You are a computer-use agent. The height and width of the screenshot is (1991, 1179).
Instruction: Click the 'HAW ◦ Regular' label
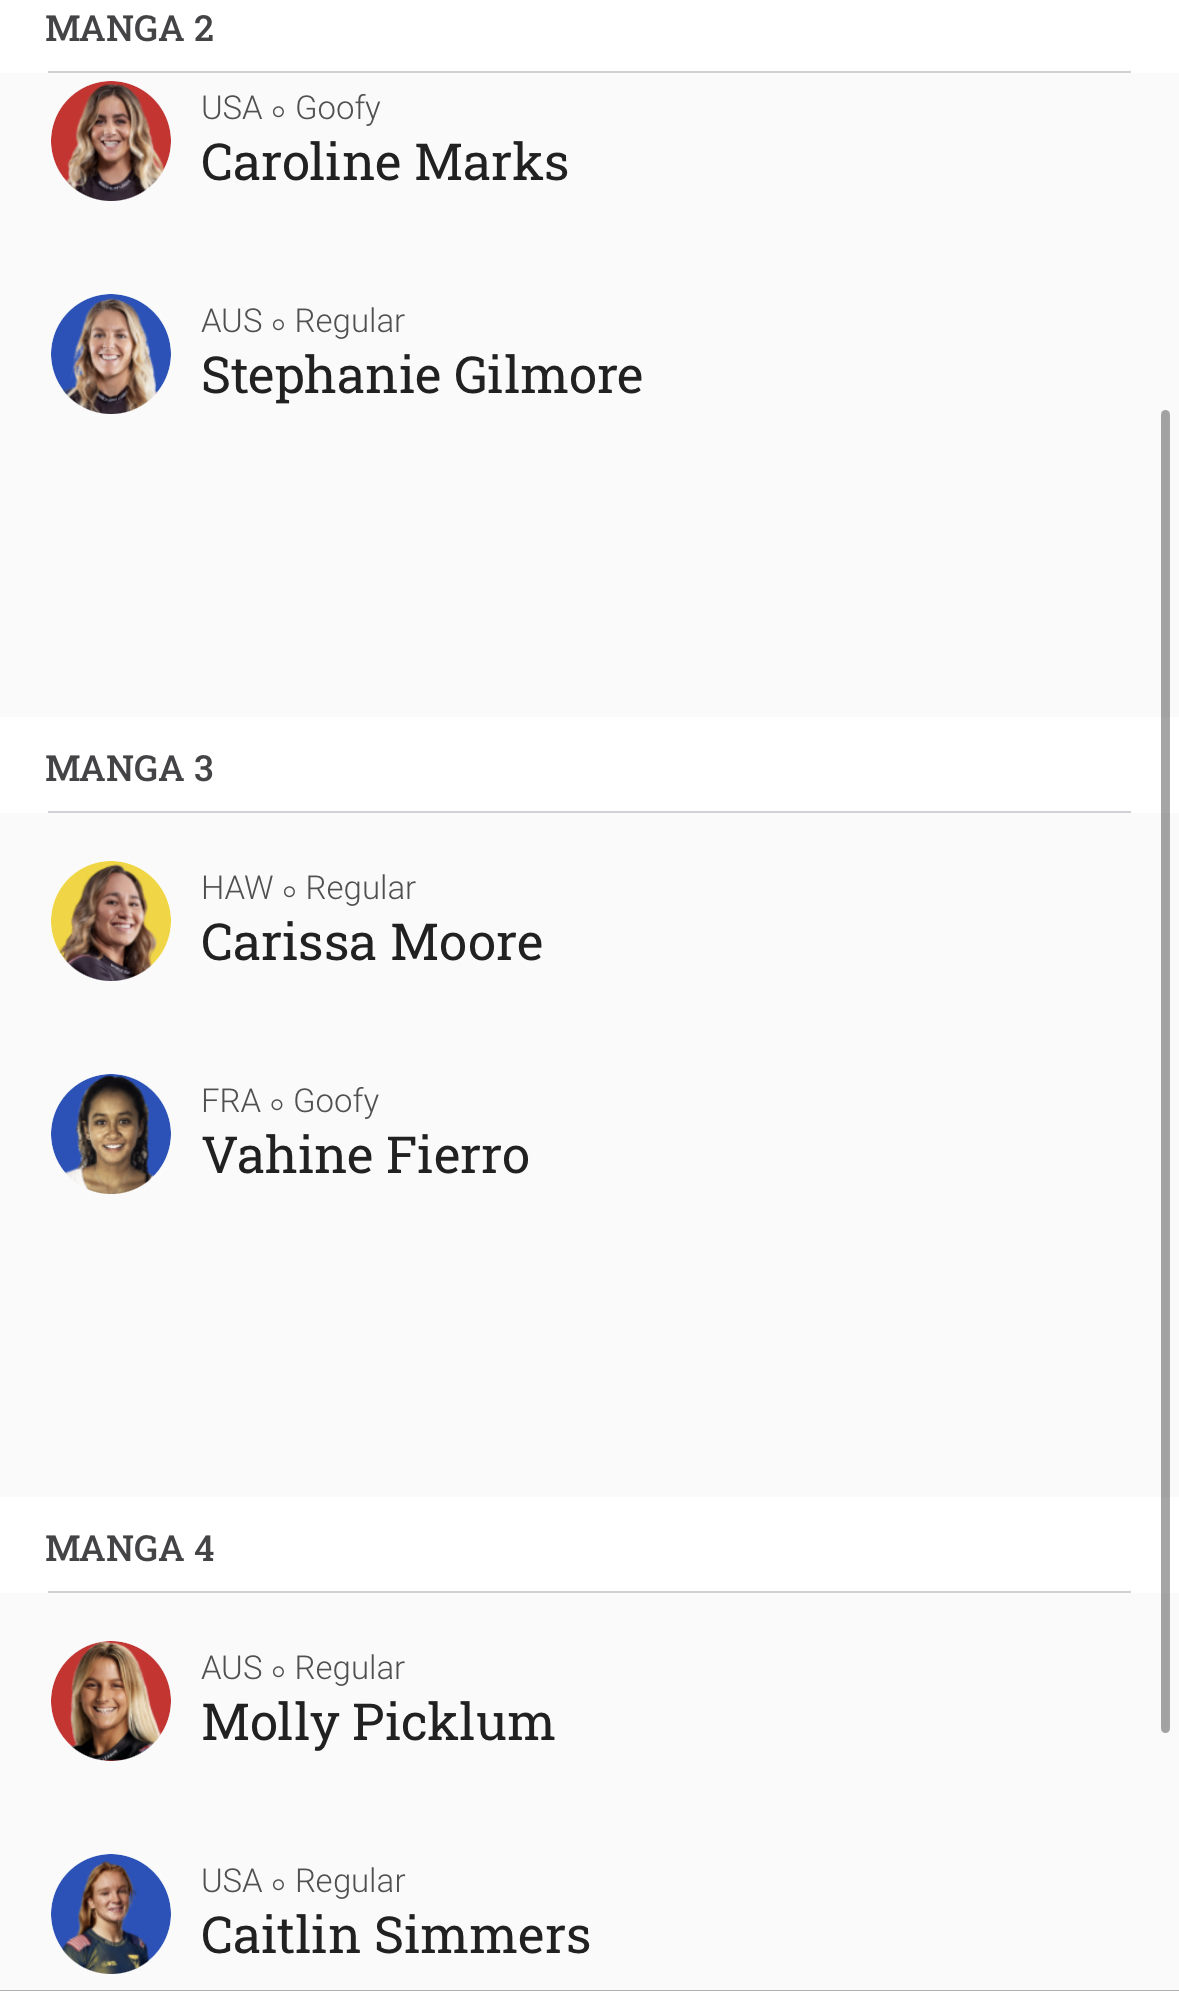coord(309,888)
